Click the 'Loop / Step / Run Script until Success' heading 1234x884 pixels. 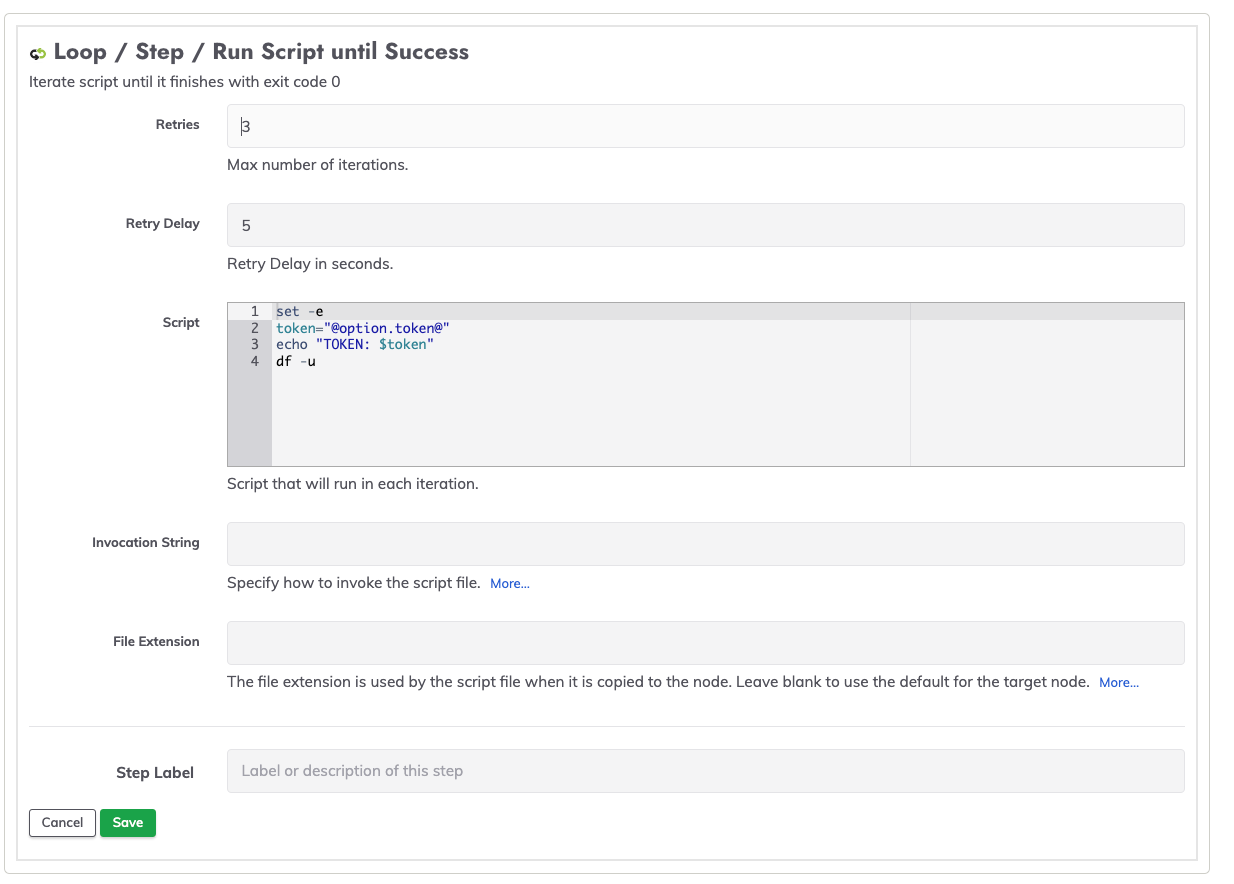261,52
